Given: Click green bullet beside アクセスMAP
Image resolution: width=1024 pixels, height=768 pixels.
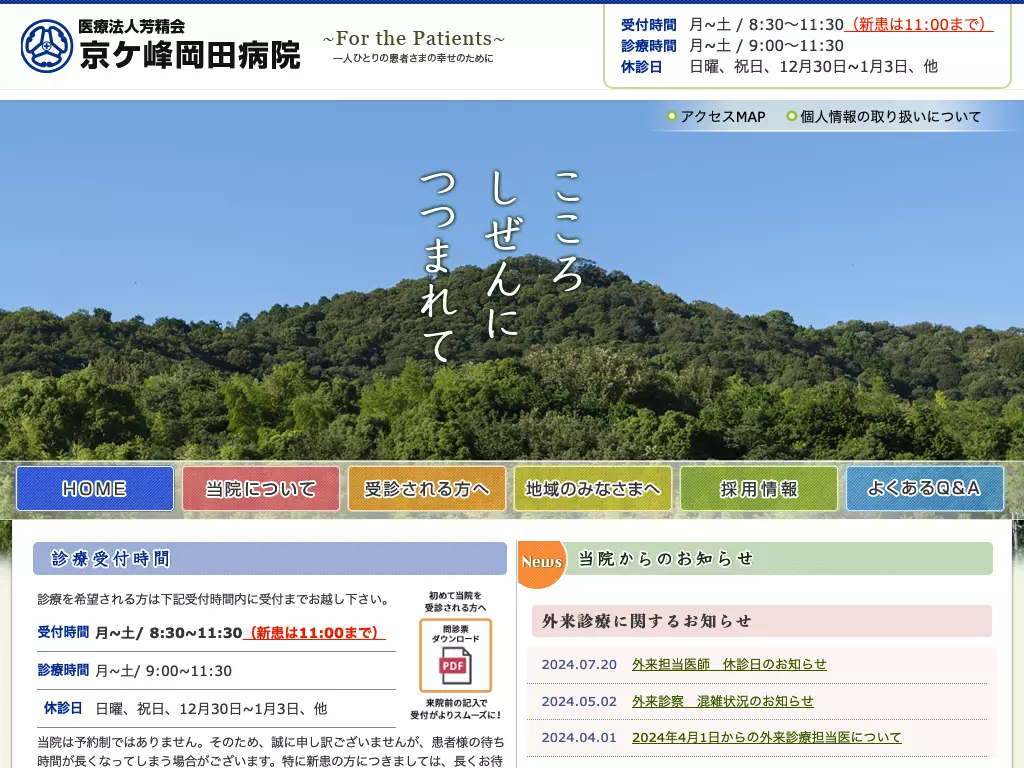Looking at the screenshot, I should pos(671,116).
